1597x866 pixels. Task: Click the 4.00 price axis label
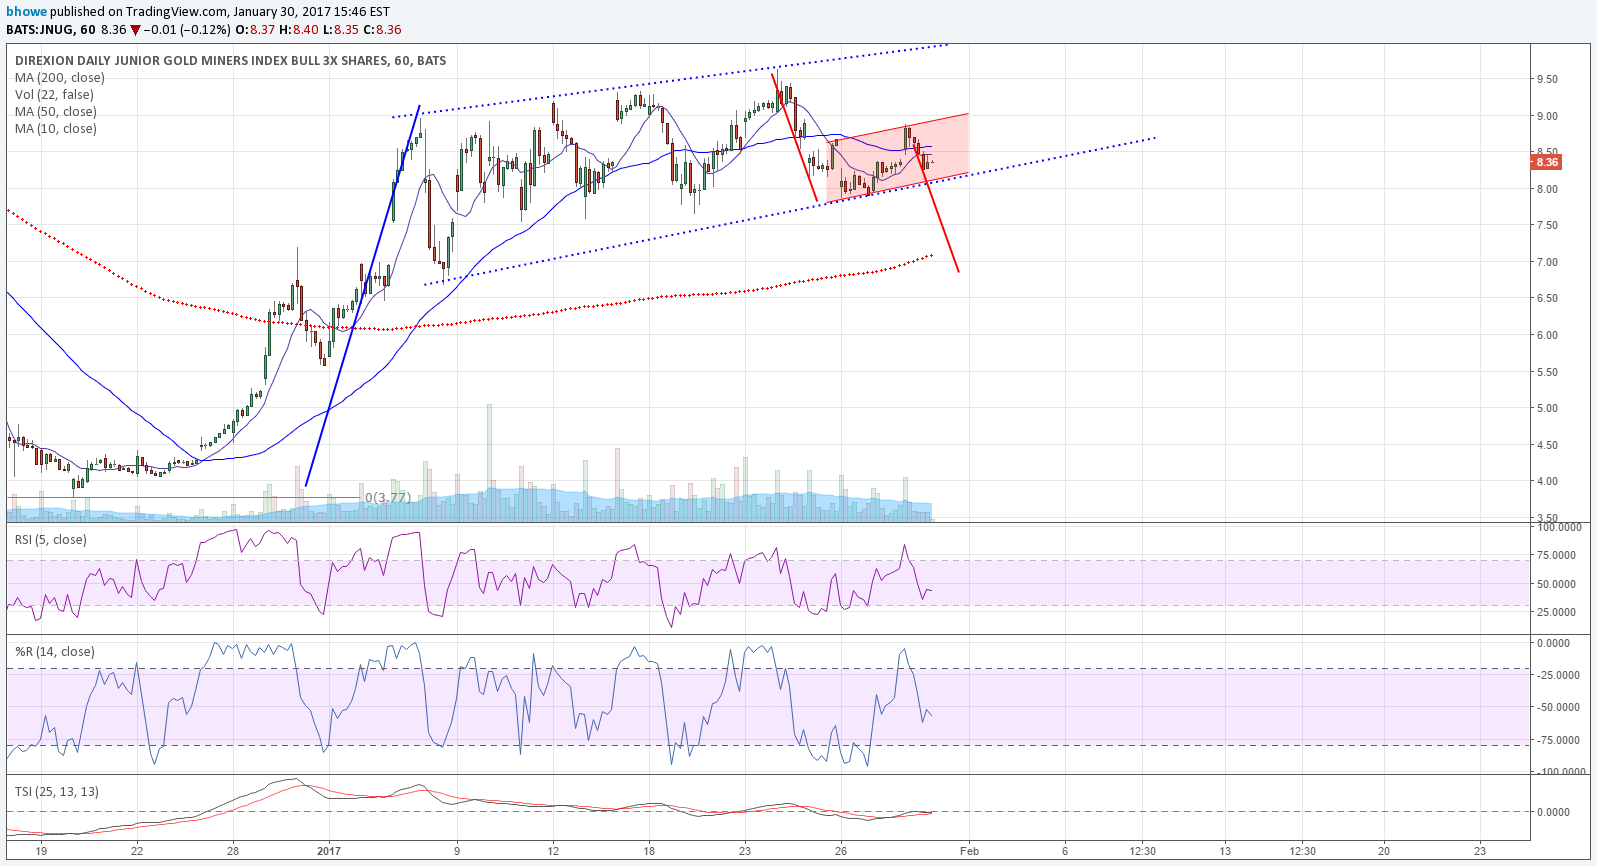click(x=1547, y=481)
